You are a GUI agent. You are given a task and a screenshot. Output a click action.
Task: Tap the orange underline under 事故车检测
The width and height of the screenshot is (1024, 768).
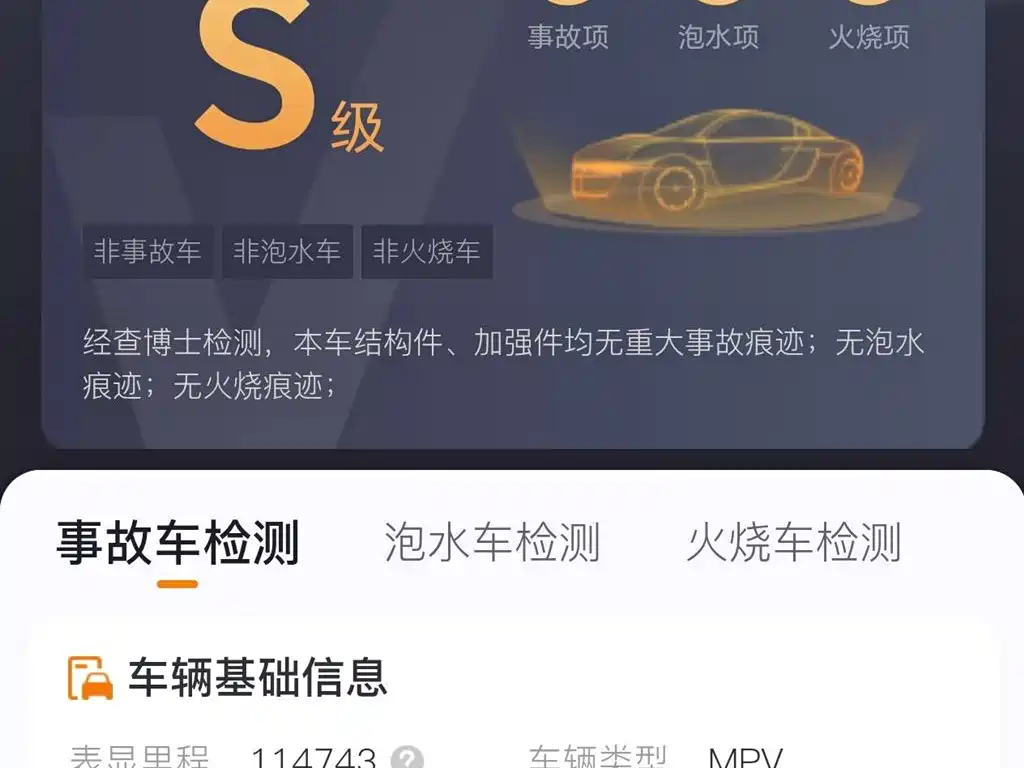[178, 584]
